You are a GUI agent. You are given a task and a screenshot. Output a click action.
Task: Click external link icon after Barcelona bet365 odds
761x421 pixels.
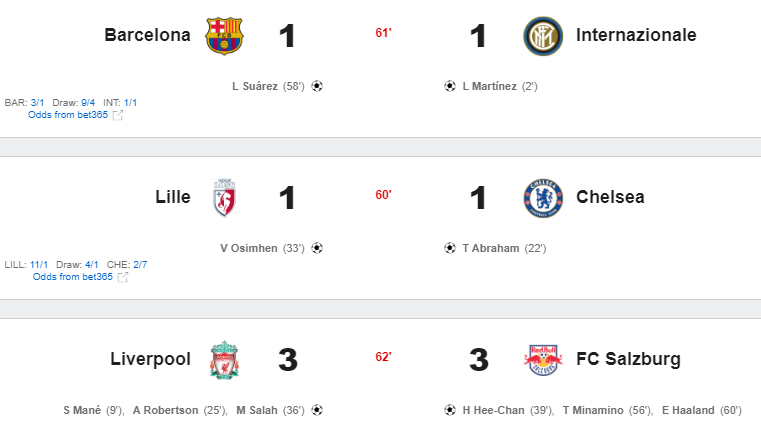point(118,115)
